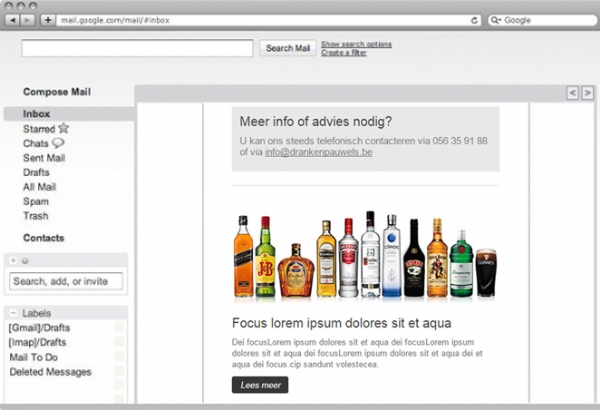Reload the page with the refresh icon

(x=474, y=20)
